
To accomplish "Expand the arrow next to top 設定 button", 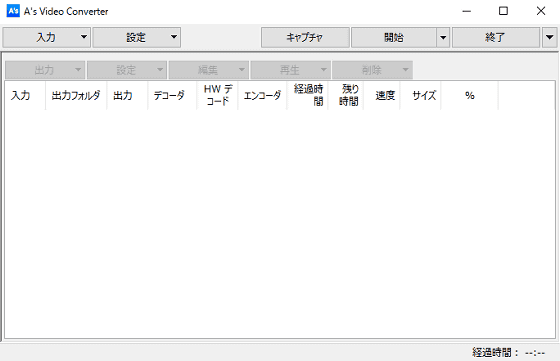I will tap(174, 37).
